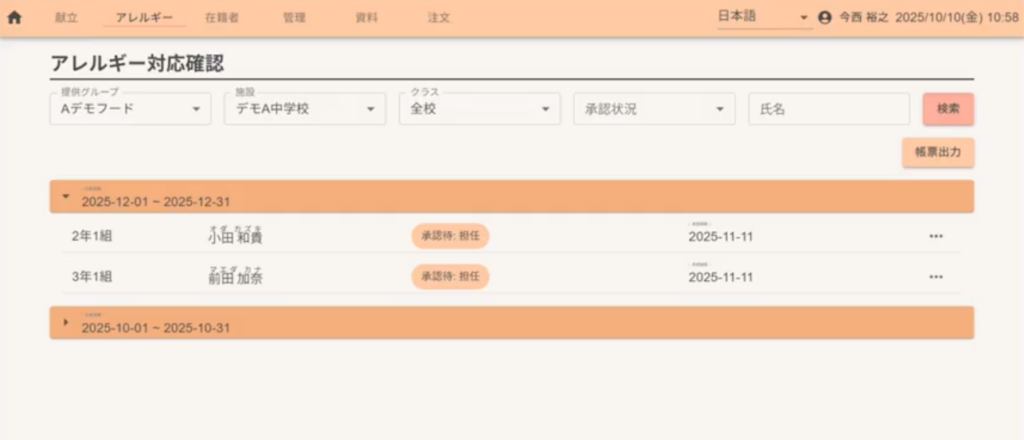This screenshot has width=1024, height=440.
Task: Change the language from the 日本語 selector
Action: [764, 18]
